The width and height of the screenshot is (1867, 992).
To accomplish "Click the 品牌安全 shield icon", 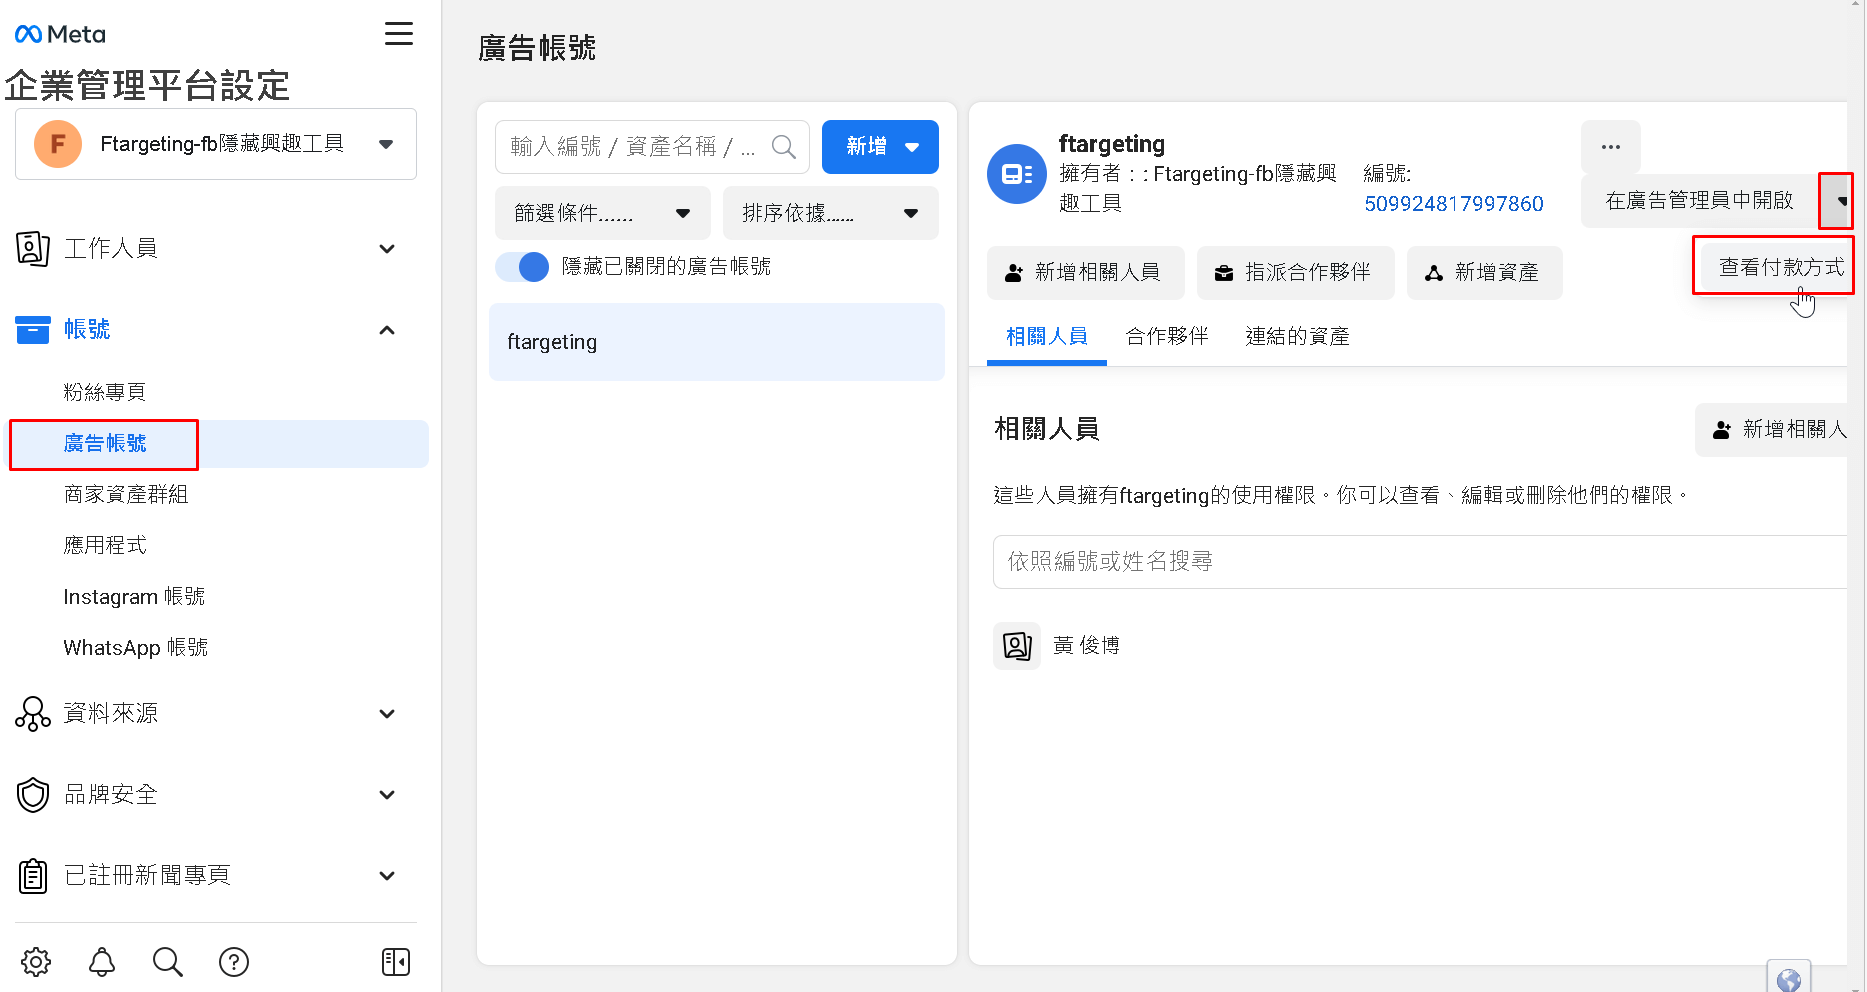I will tap(33, 795).
